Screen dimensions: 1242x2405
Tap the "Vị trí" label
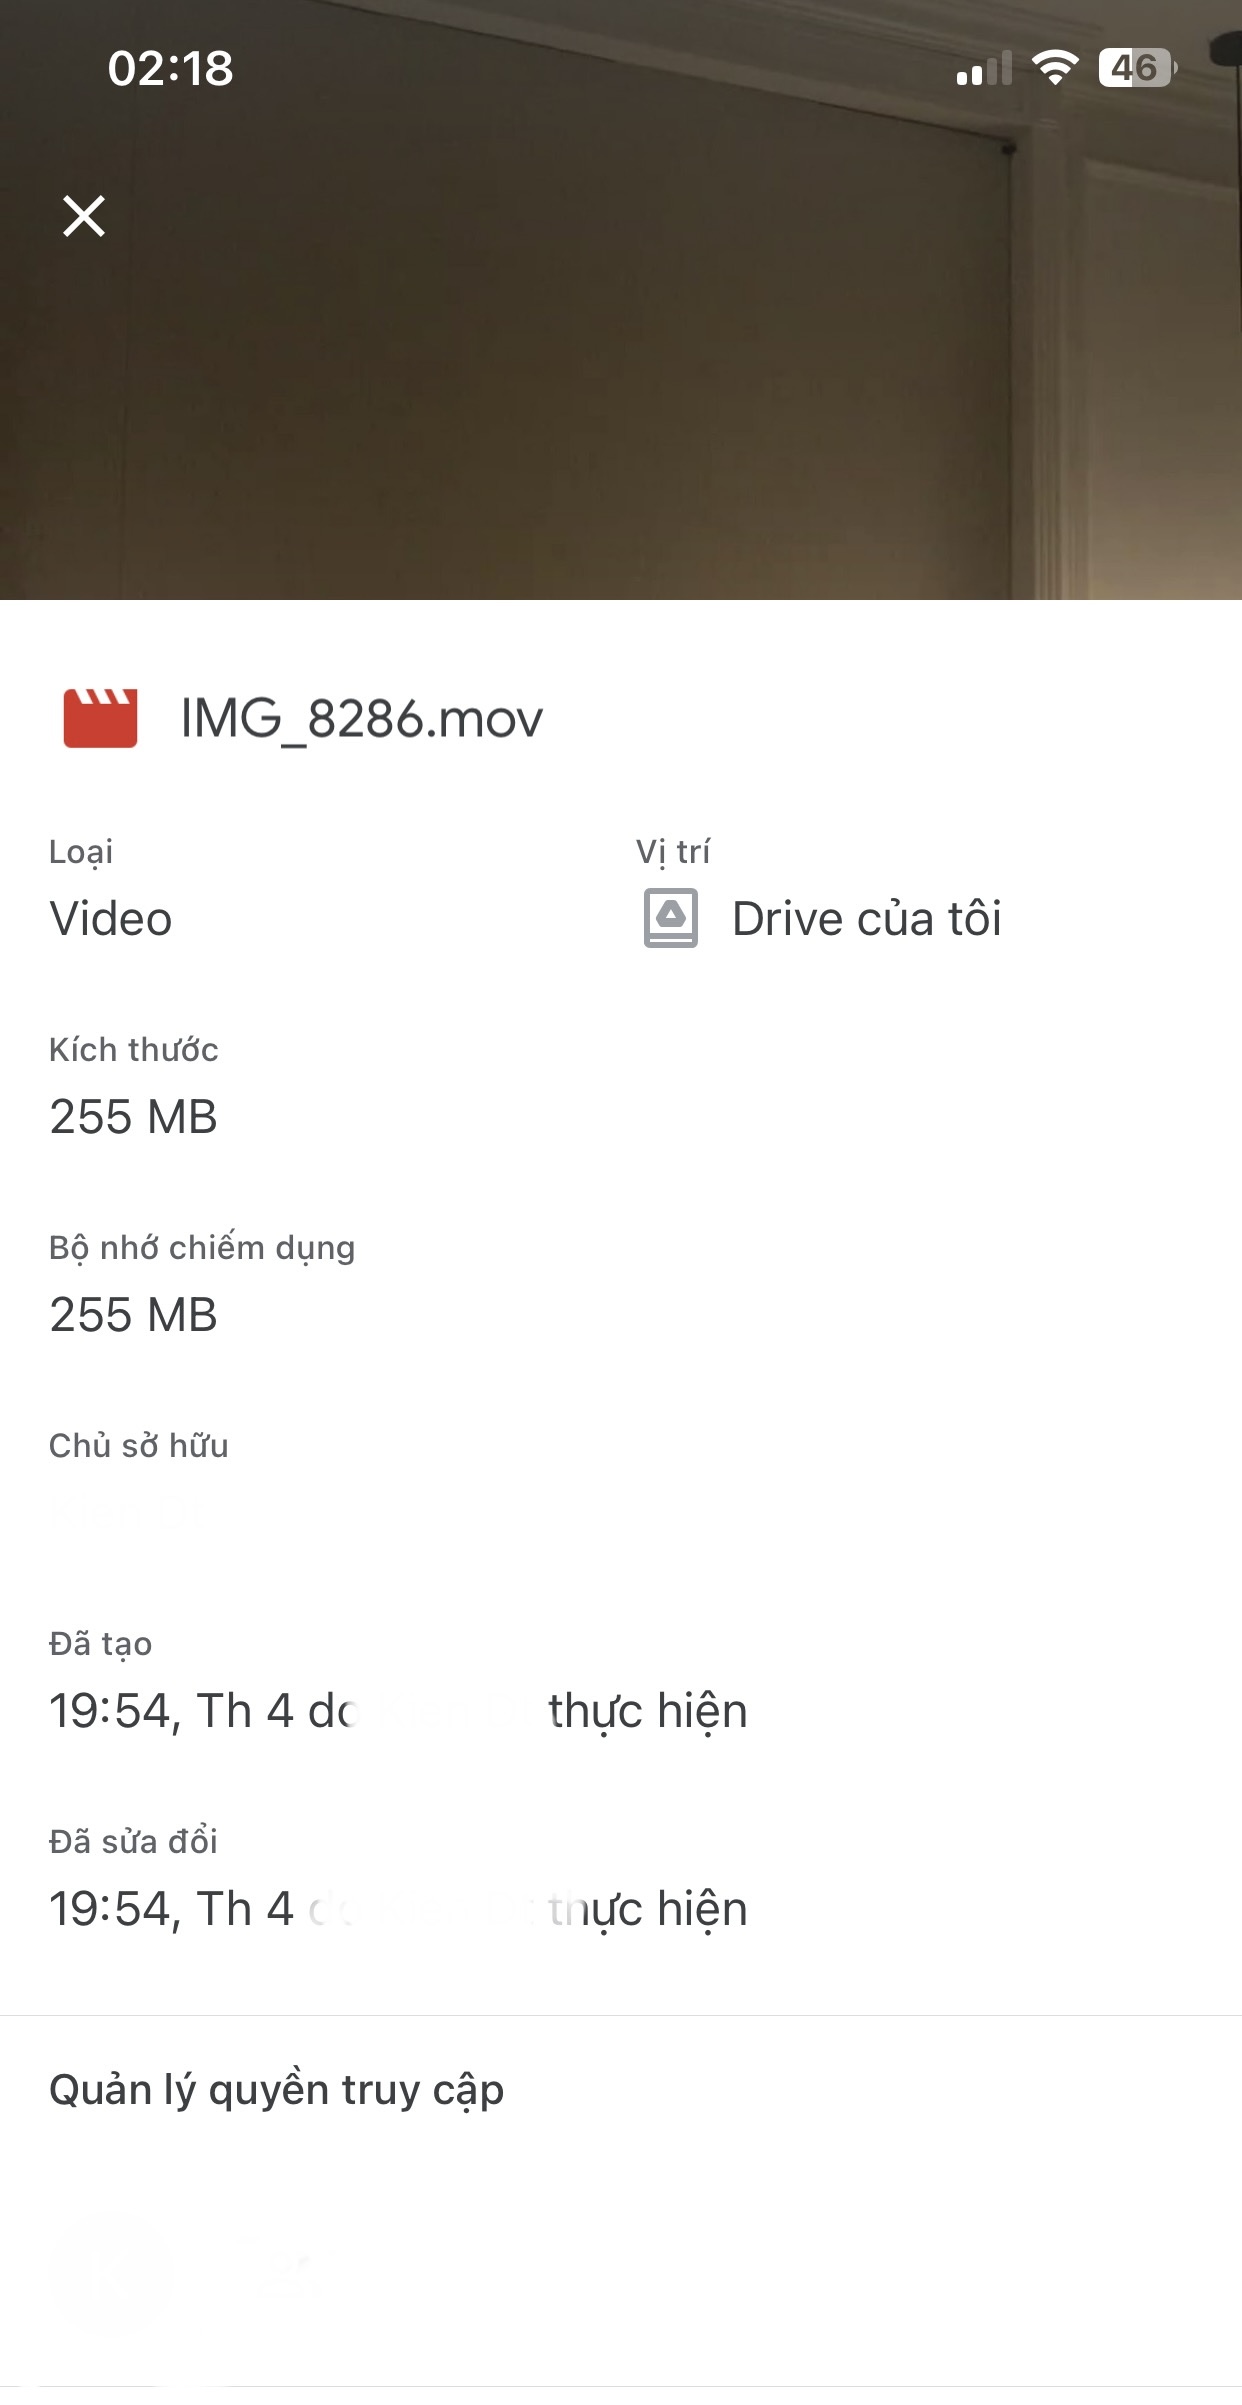[x=673, y=852]
